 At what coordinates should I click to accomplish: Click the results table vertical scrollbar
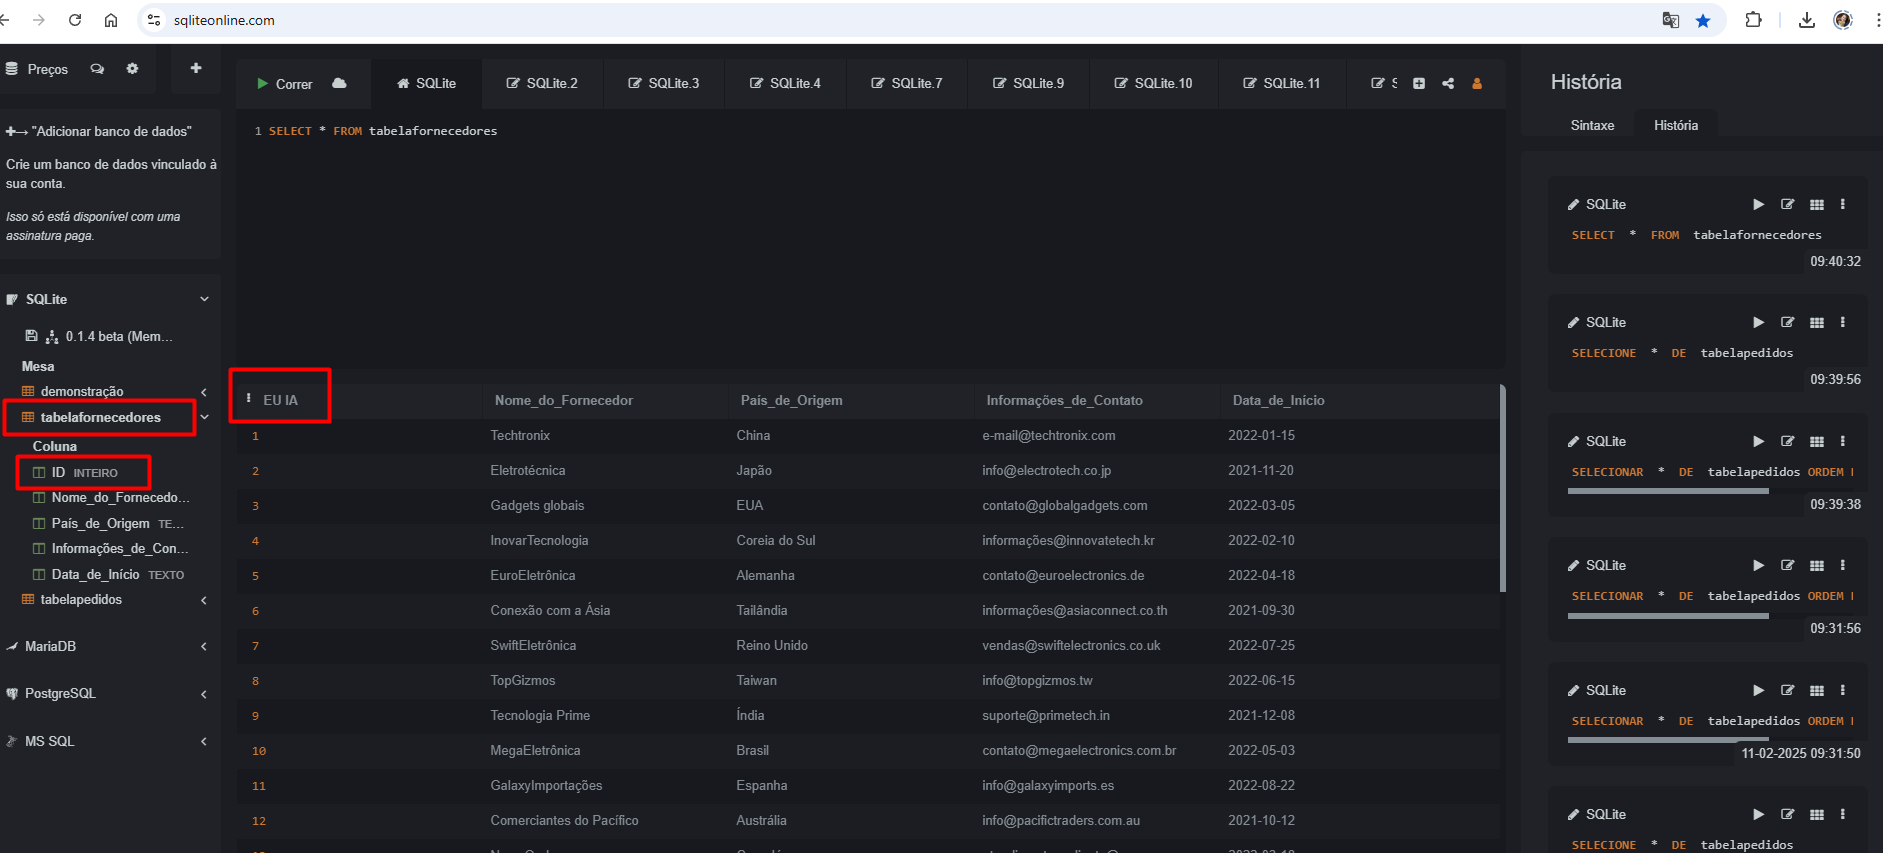1503,488
